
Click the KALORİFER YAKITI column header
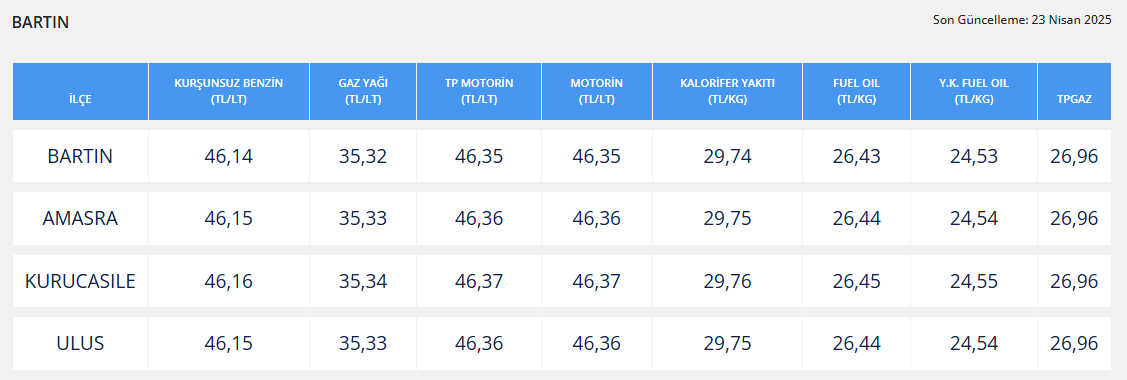click(727, 91)
